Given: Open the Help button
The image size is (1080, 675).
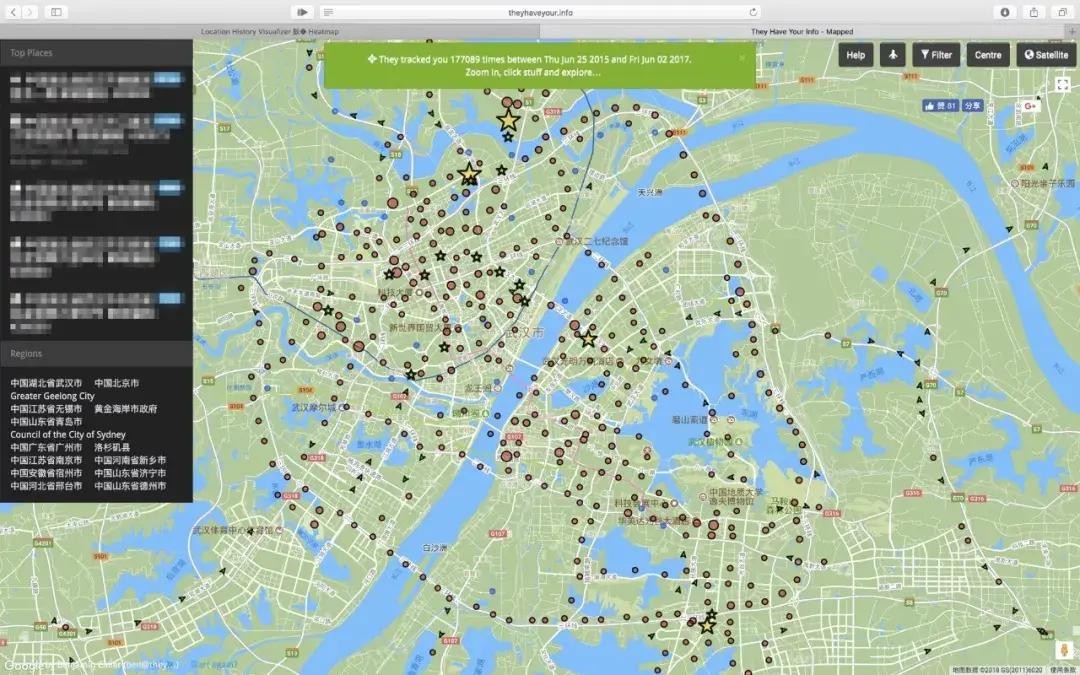Looking at the screenshot, I should (x=855, y=55).
